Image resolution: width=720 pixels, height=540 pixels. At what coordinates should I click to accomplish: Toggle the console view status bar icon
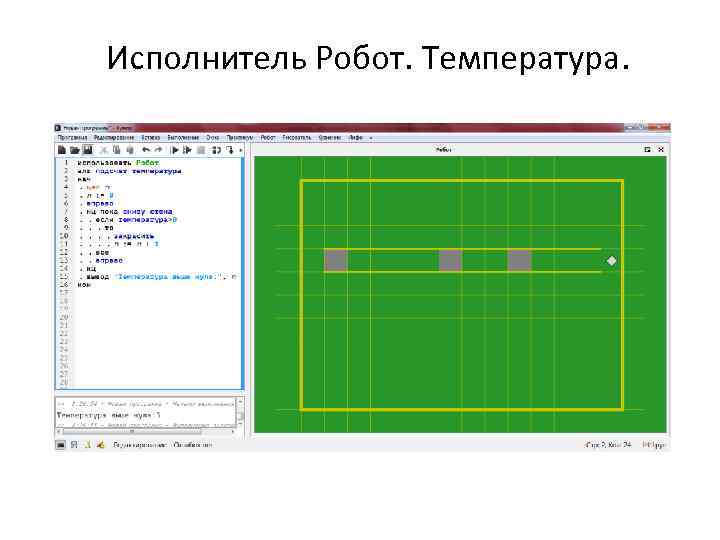point(61,444)
